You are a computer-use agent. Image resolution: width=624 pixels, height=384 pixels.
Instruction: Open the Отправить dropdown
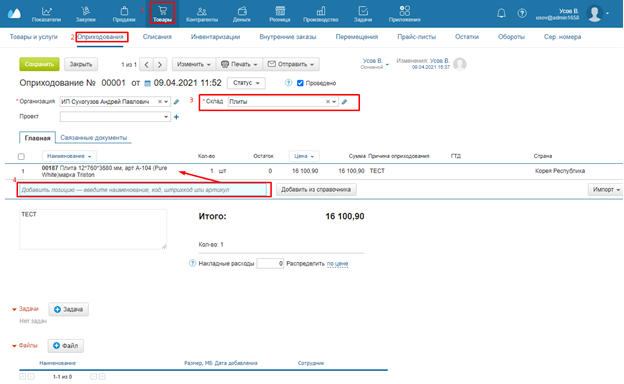tap(291, 64)
